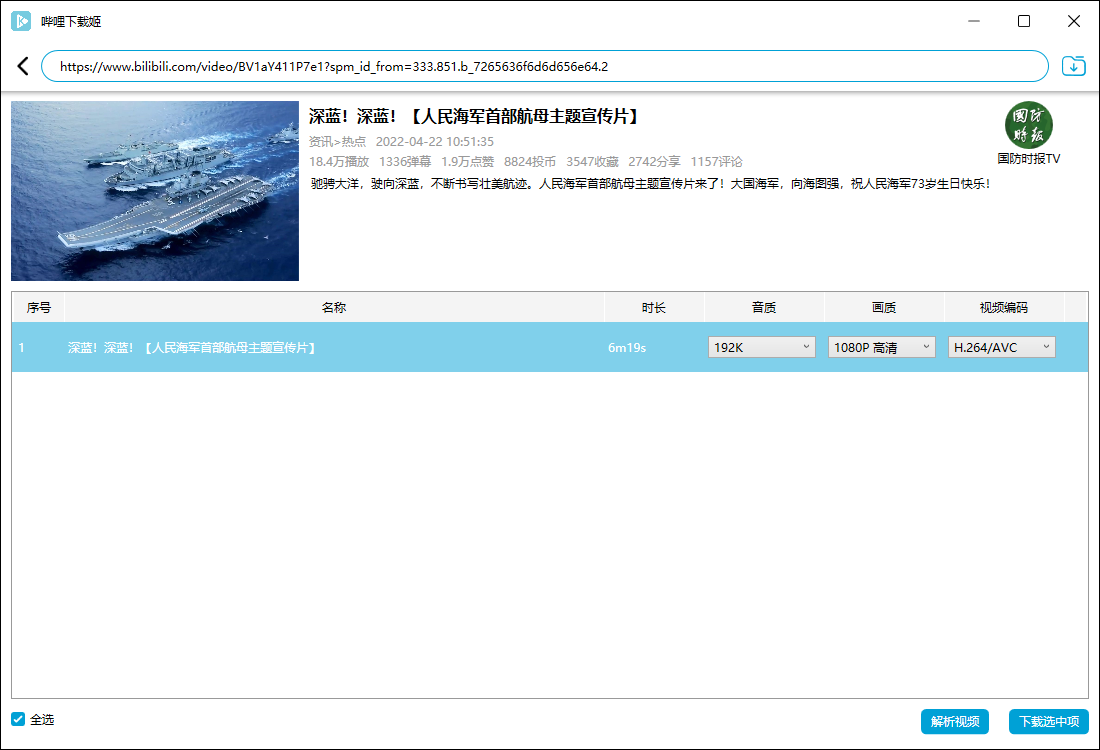Open the 国防时报TV uploader avatar
This screenshot has height=750, width=1100.
(1028, 125)
